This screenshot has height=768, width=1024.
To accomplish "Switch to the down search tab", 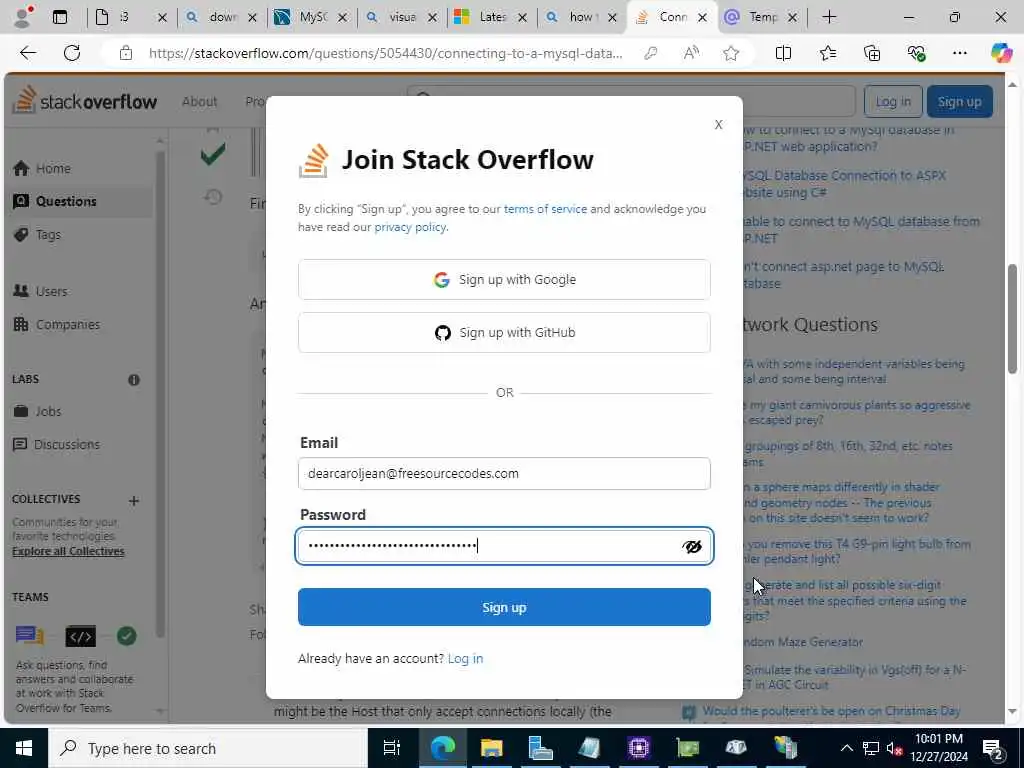I will point(222,17).
